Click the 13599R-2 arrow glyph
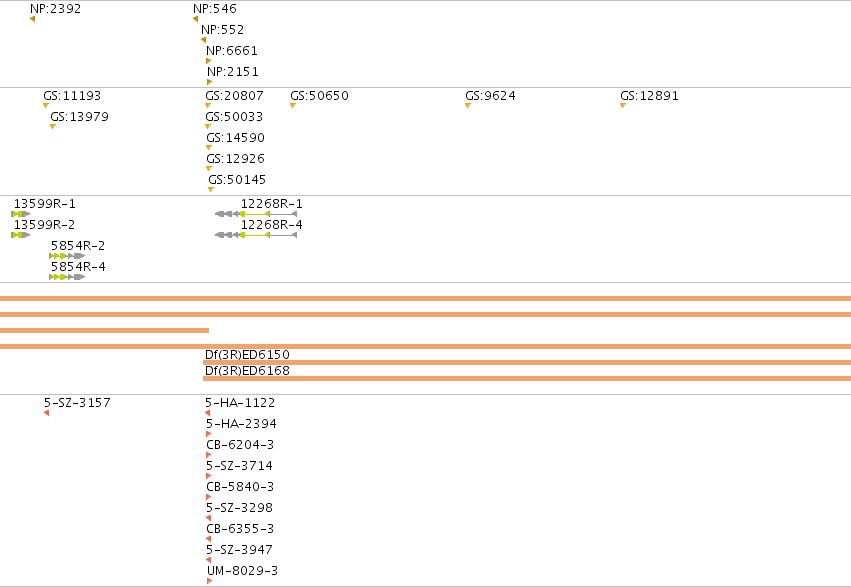This screenshot has height=587, width=851. pyautogui.click(x=21, y=235)
